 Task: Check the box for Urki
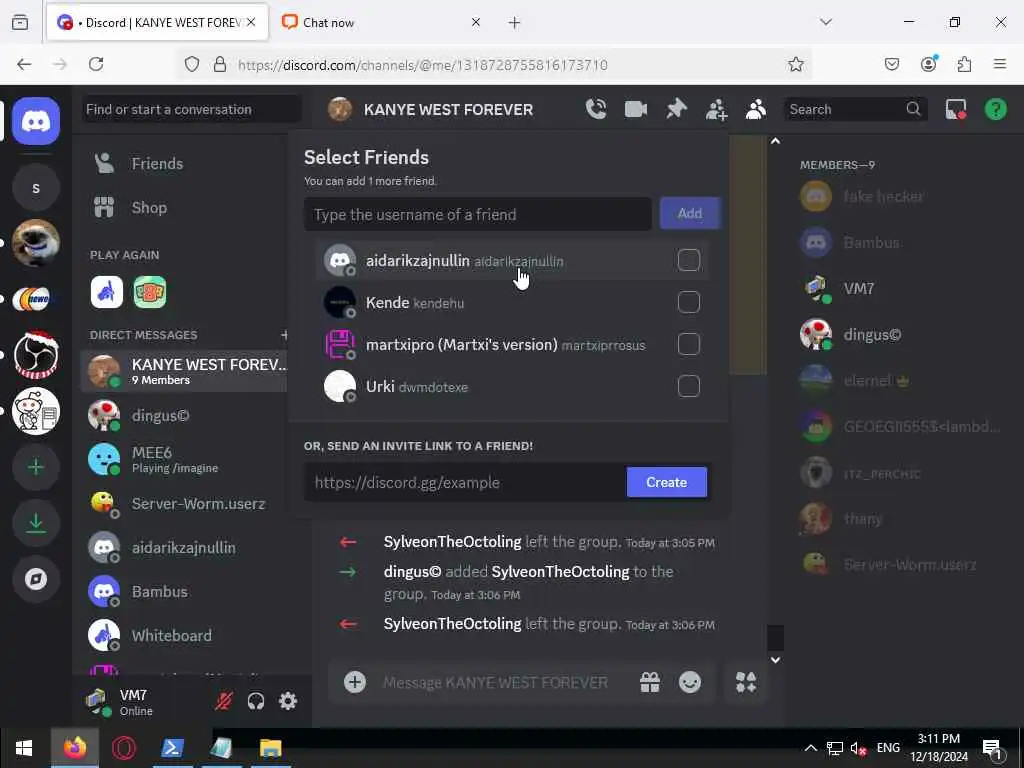[688, 386]
